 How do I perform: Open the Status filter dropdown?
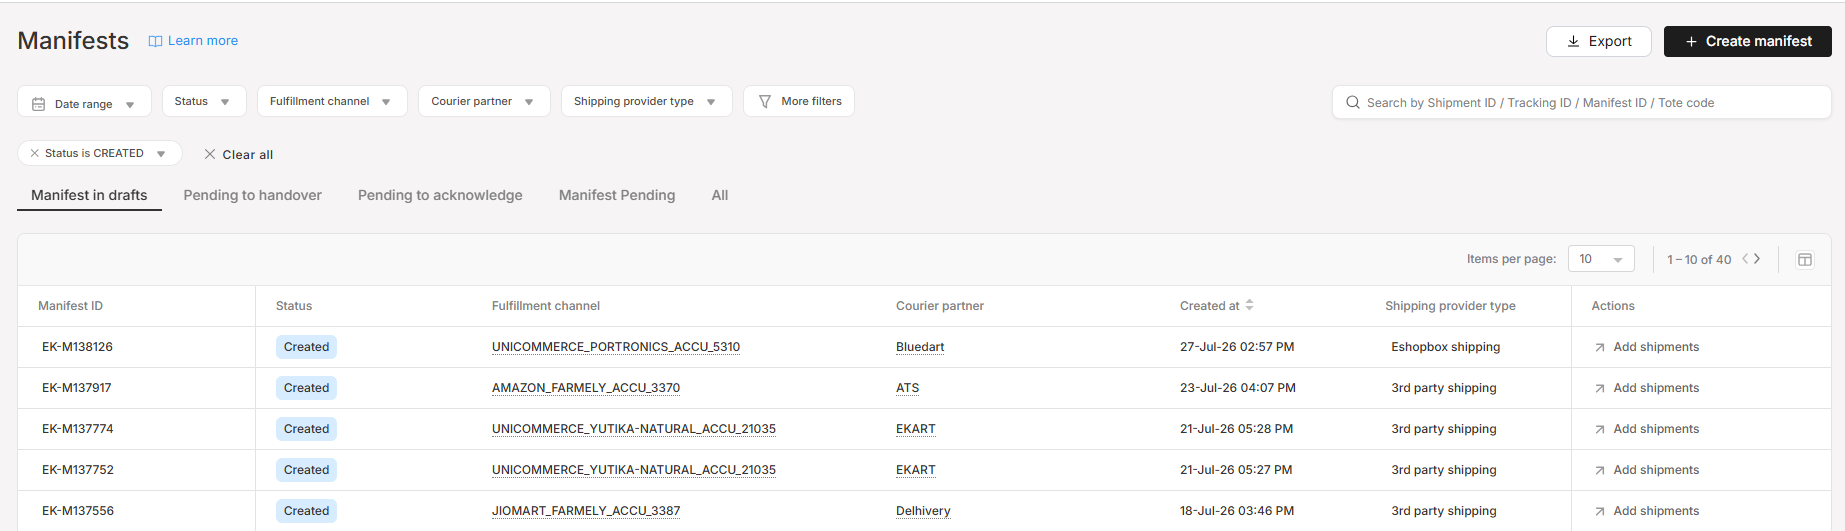click(204, 101)
